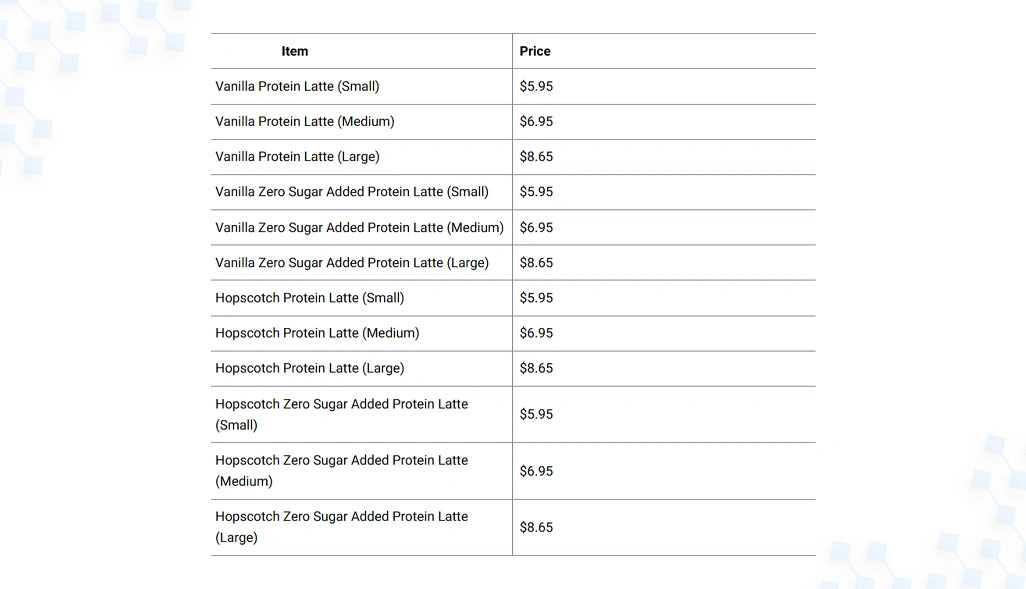Select Vanilla Zero Sugar Added Protein Latte (Large)
This screenshot has width=1026, height=589.
352,263
